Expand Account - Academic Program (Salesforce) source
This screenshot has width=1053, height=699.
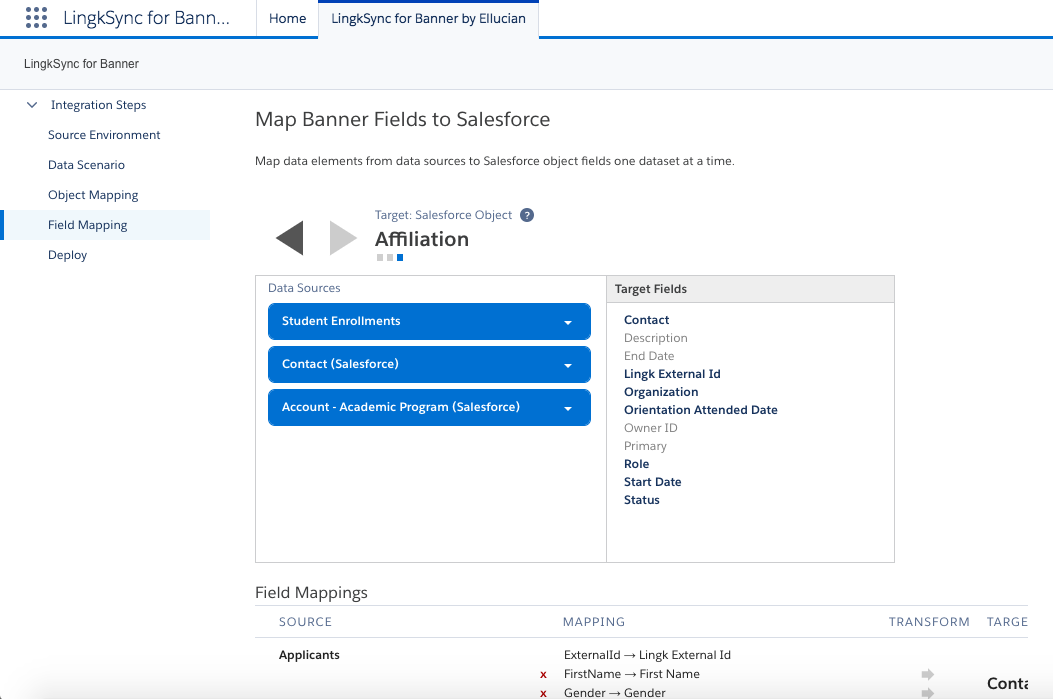point(568,408)
